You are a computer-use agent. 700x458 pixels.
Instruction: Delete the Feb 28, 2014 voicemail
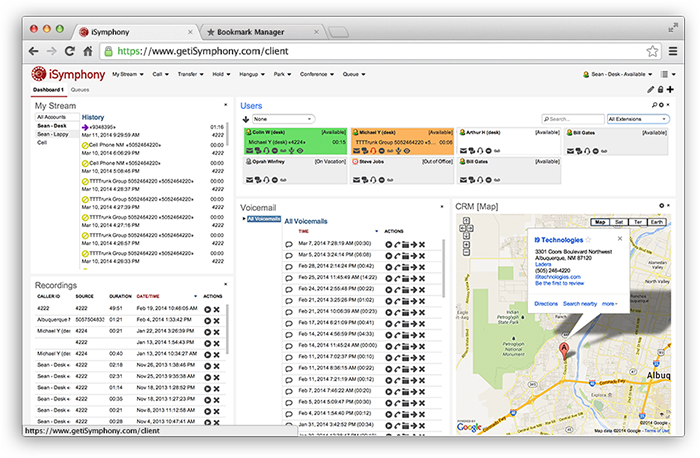pos(422,265)
